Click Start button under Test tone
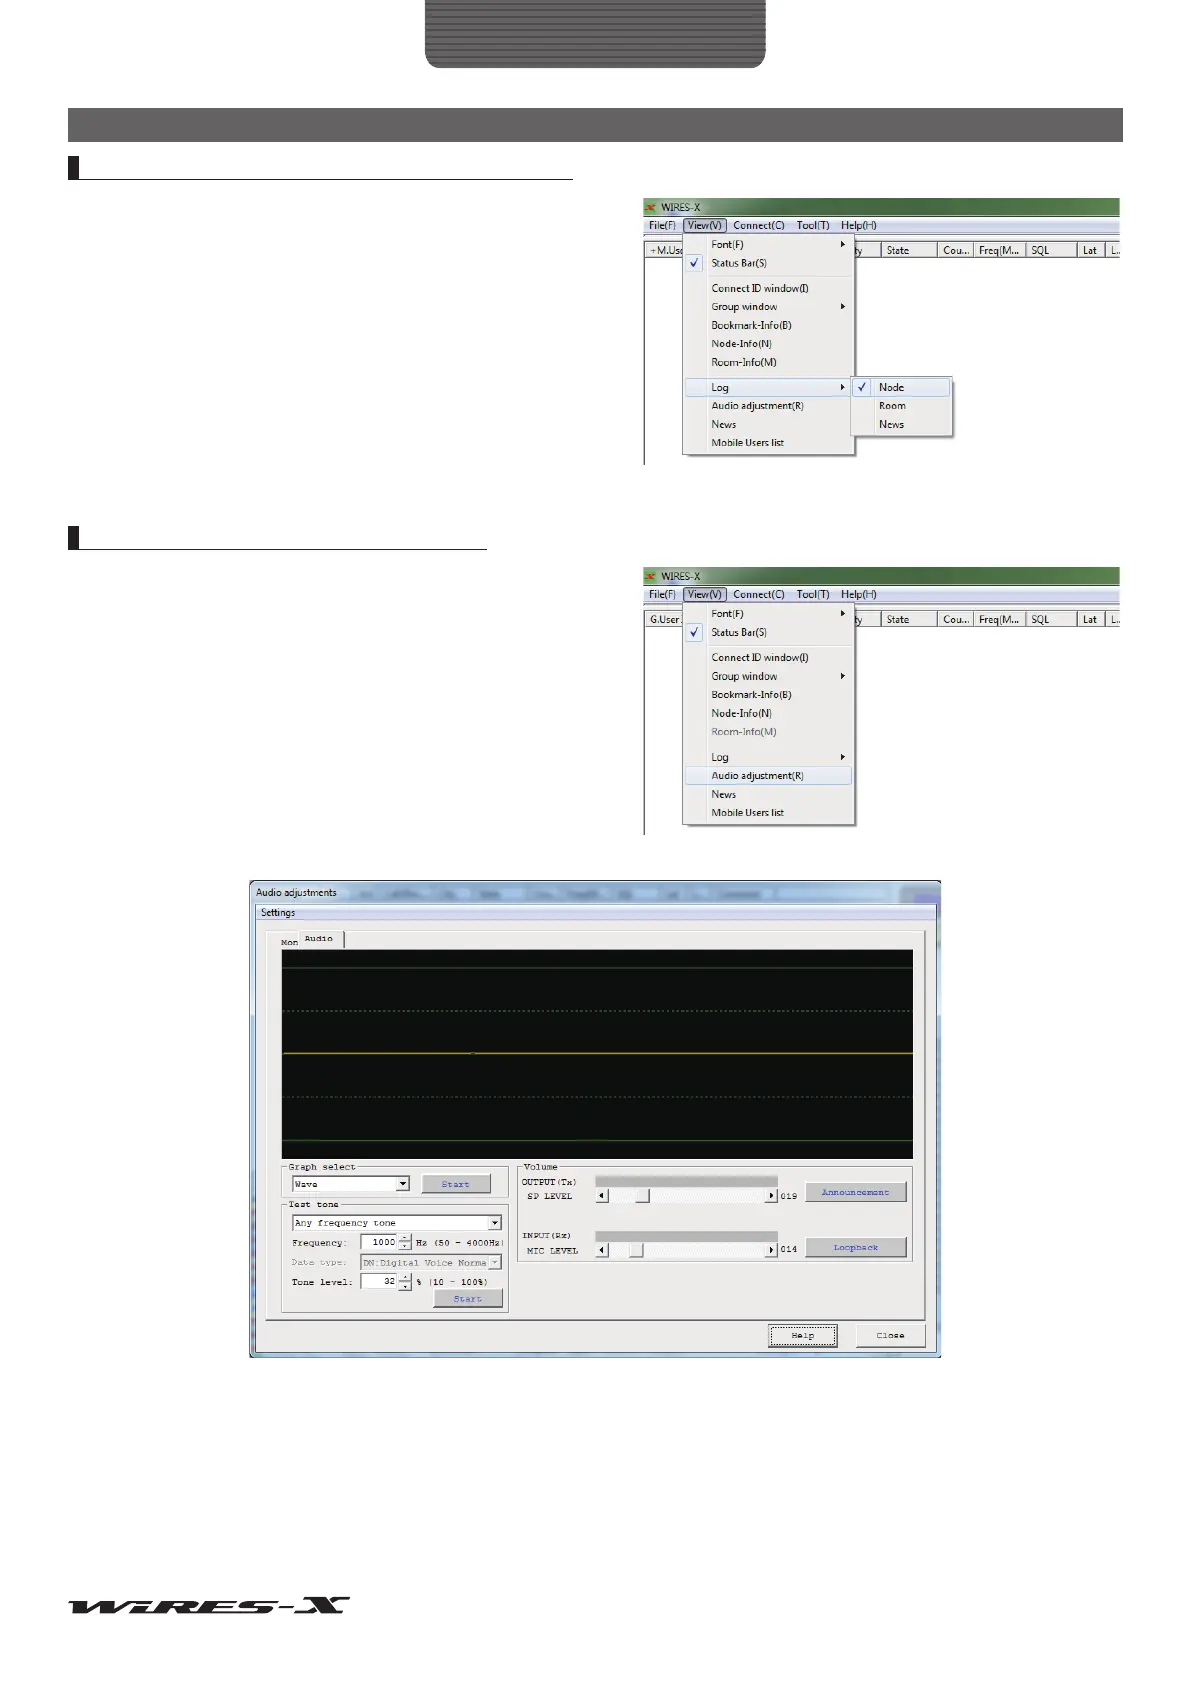 (x=468, y=1299)
